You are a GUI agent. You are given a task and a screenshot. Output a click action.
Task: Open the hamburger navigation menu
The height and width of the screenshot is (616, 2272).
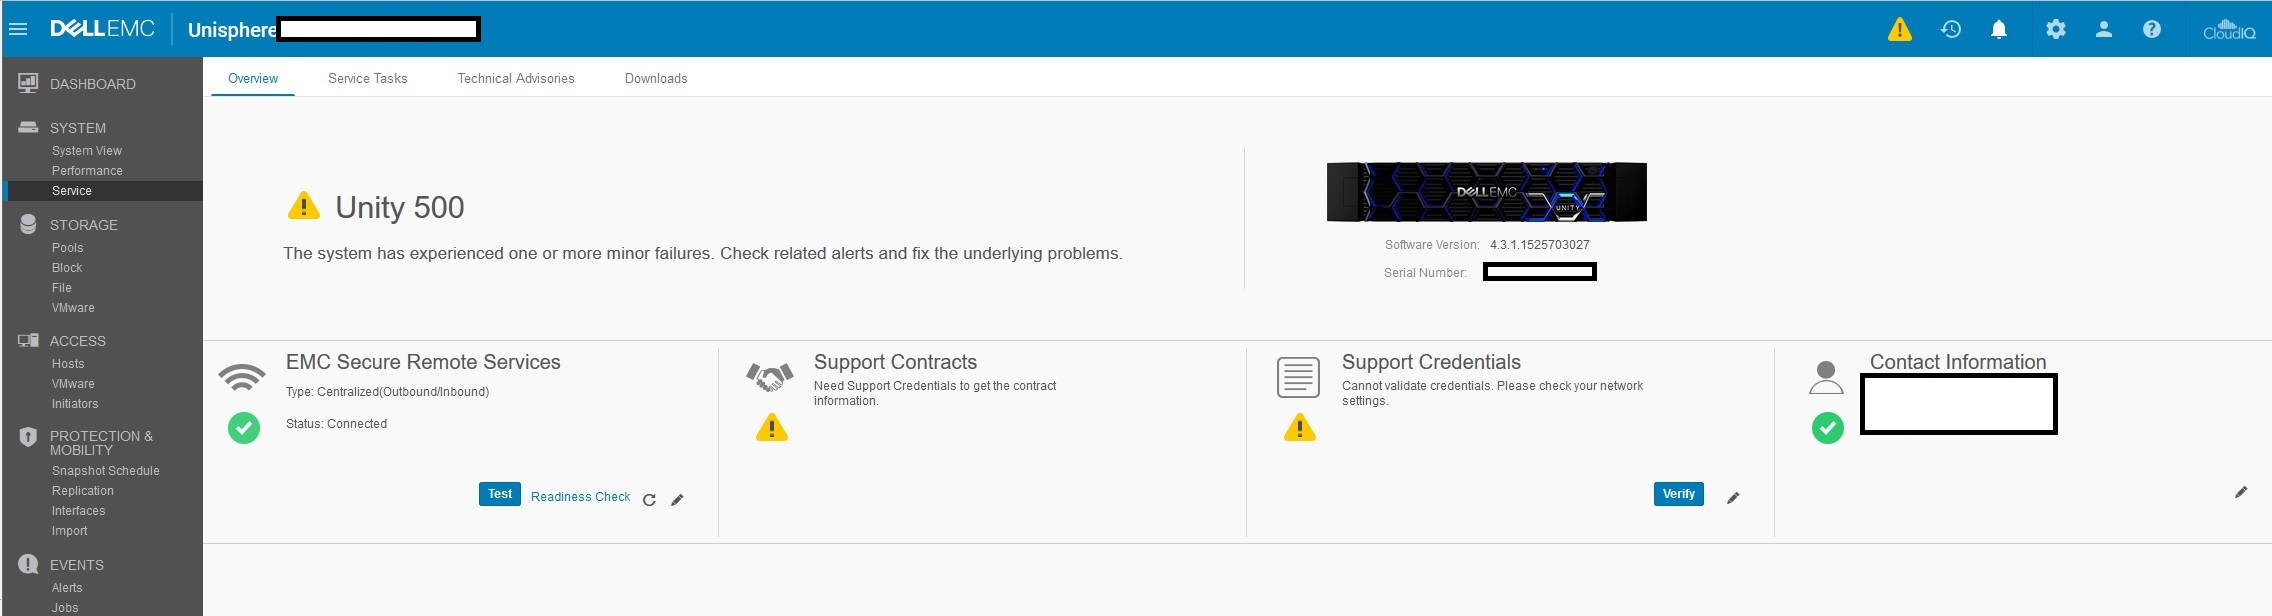click(18, 29)
